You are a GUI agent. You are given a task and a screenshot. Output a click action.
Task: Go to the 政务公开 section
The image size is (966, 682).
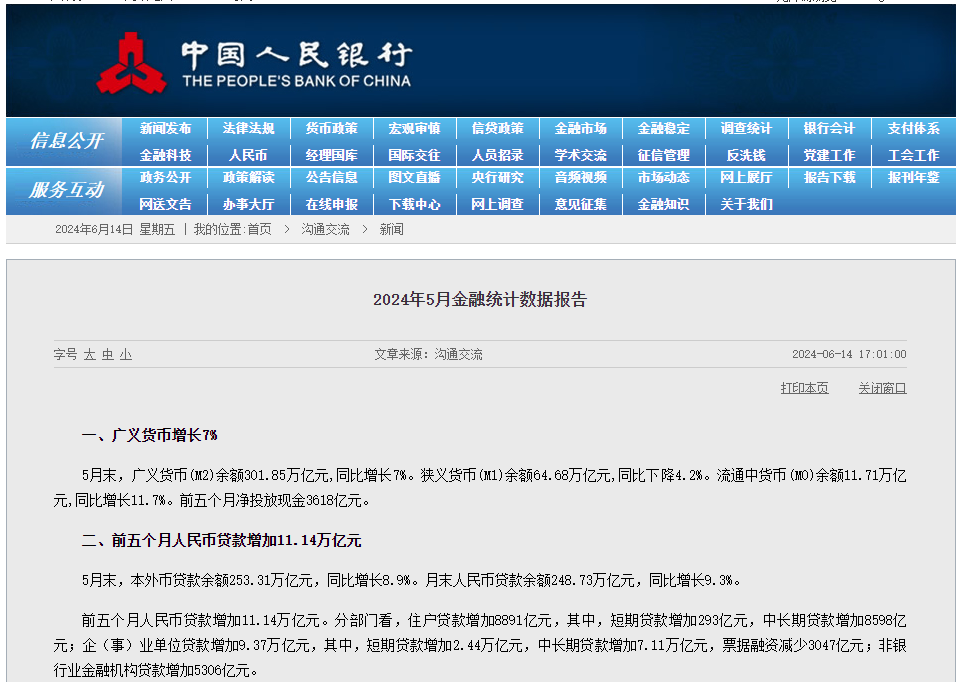[165, 178]
